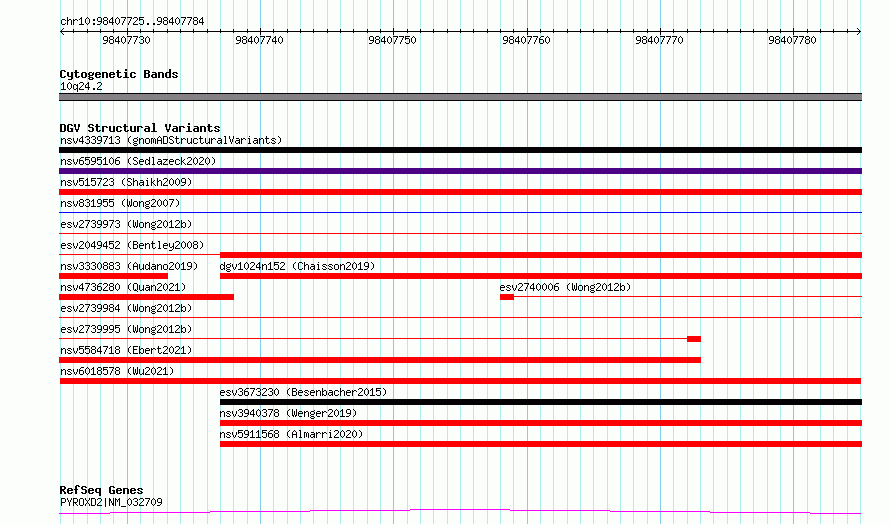The image size is (890, 524).
Task: Click the DGV Structural Variants track heading
Action: [140, 128]
